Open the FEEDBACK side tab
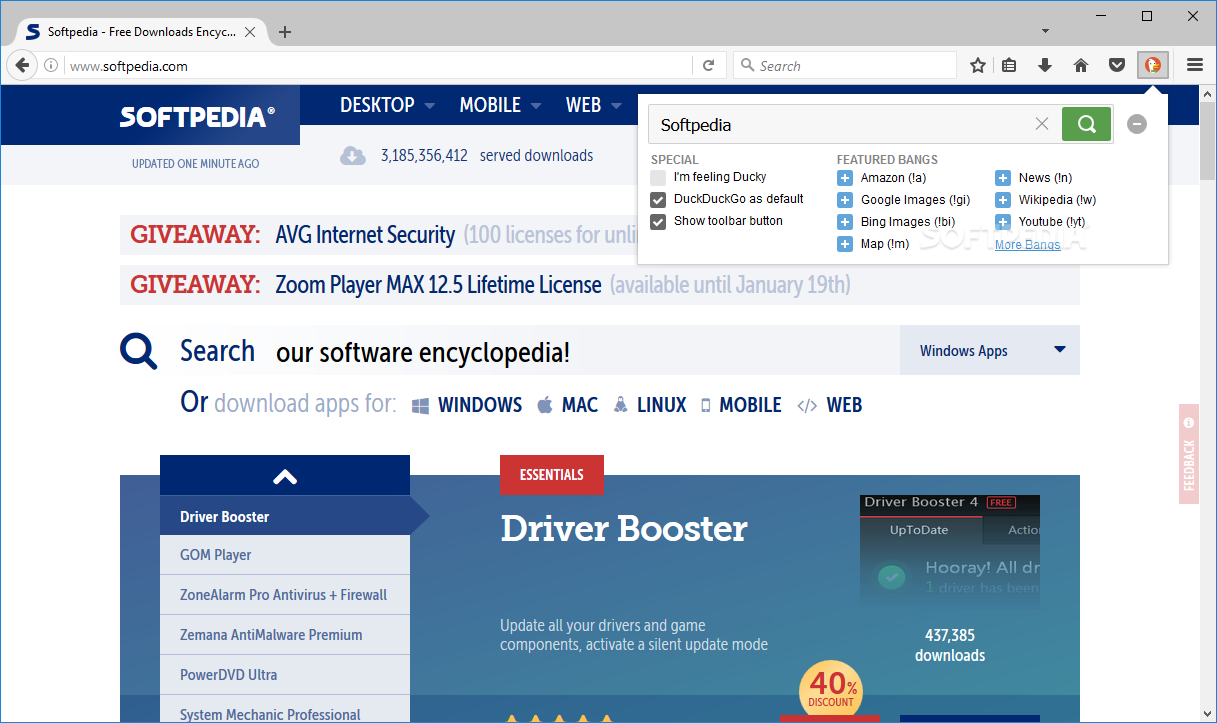 1189,454
